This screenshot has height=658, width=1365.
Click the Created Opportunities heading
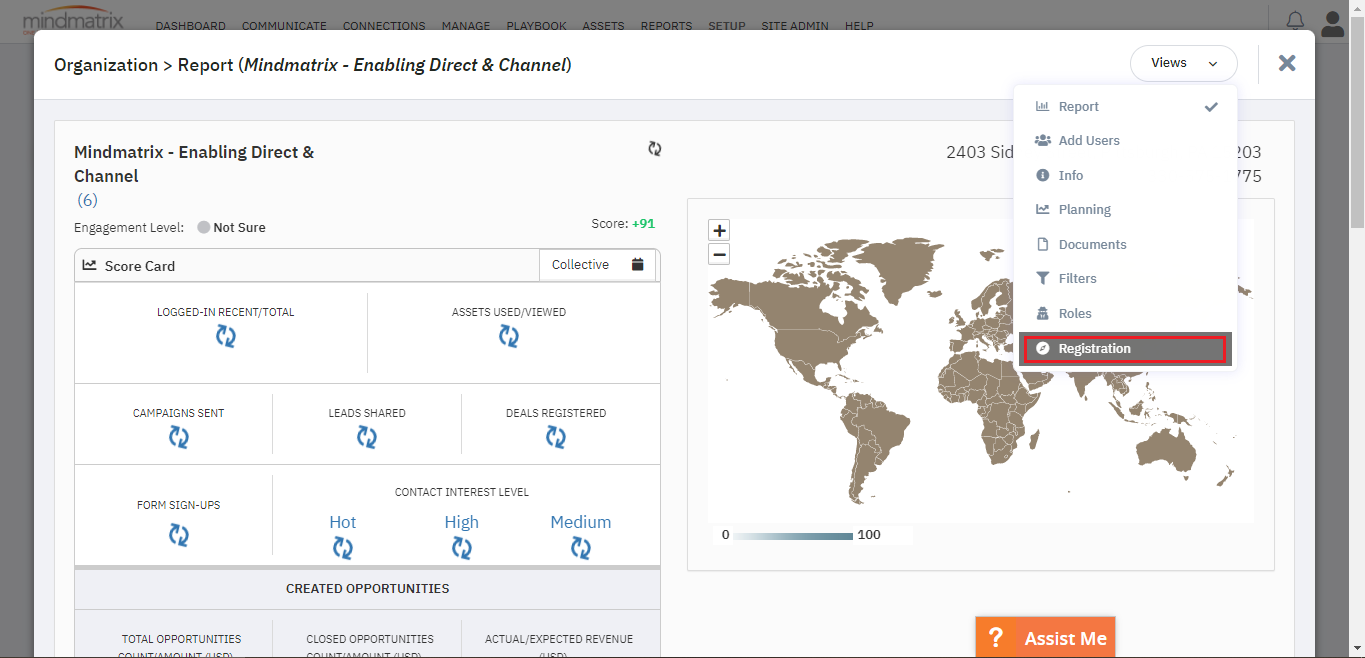(367, 589)
